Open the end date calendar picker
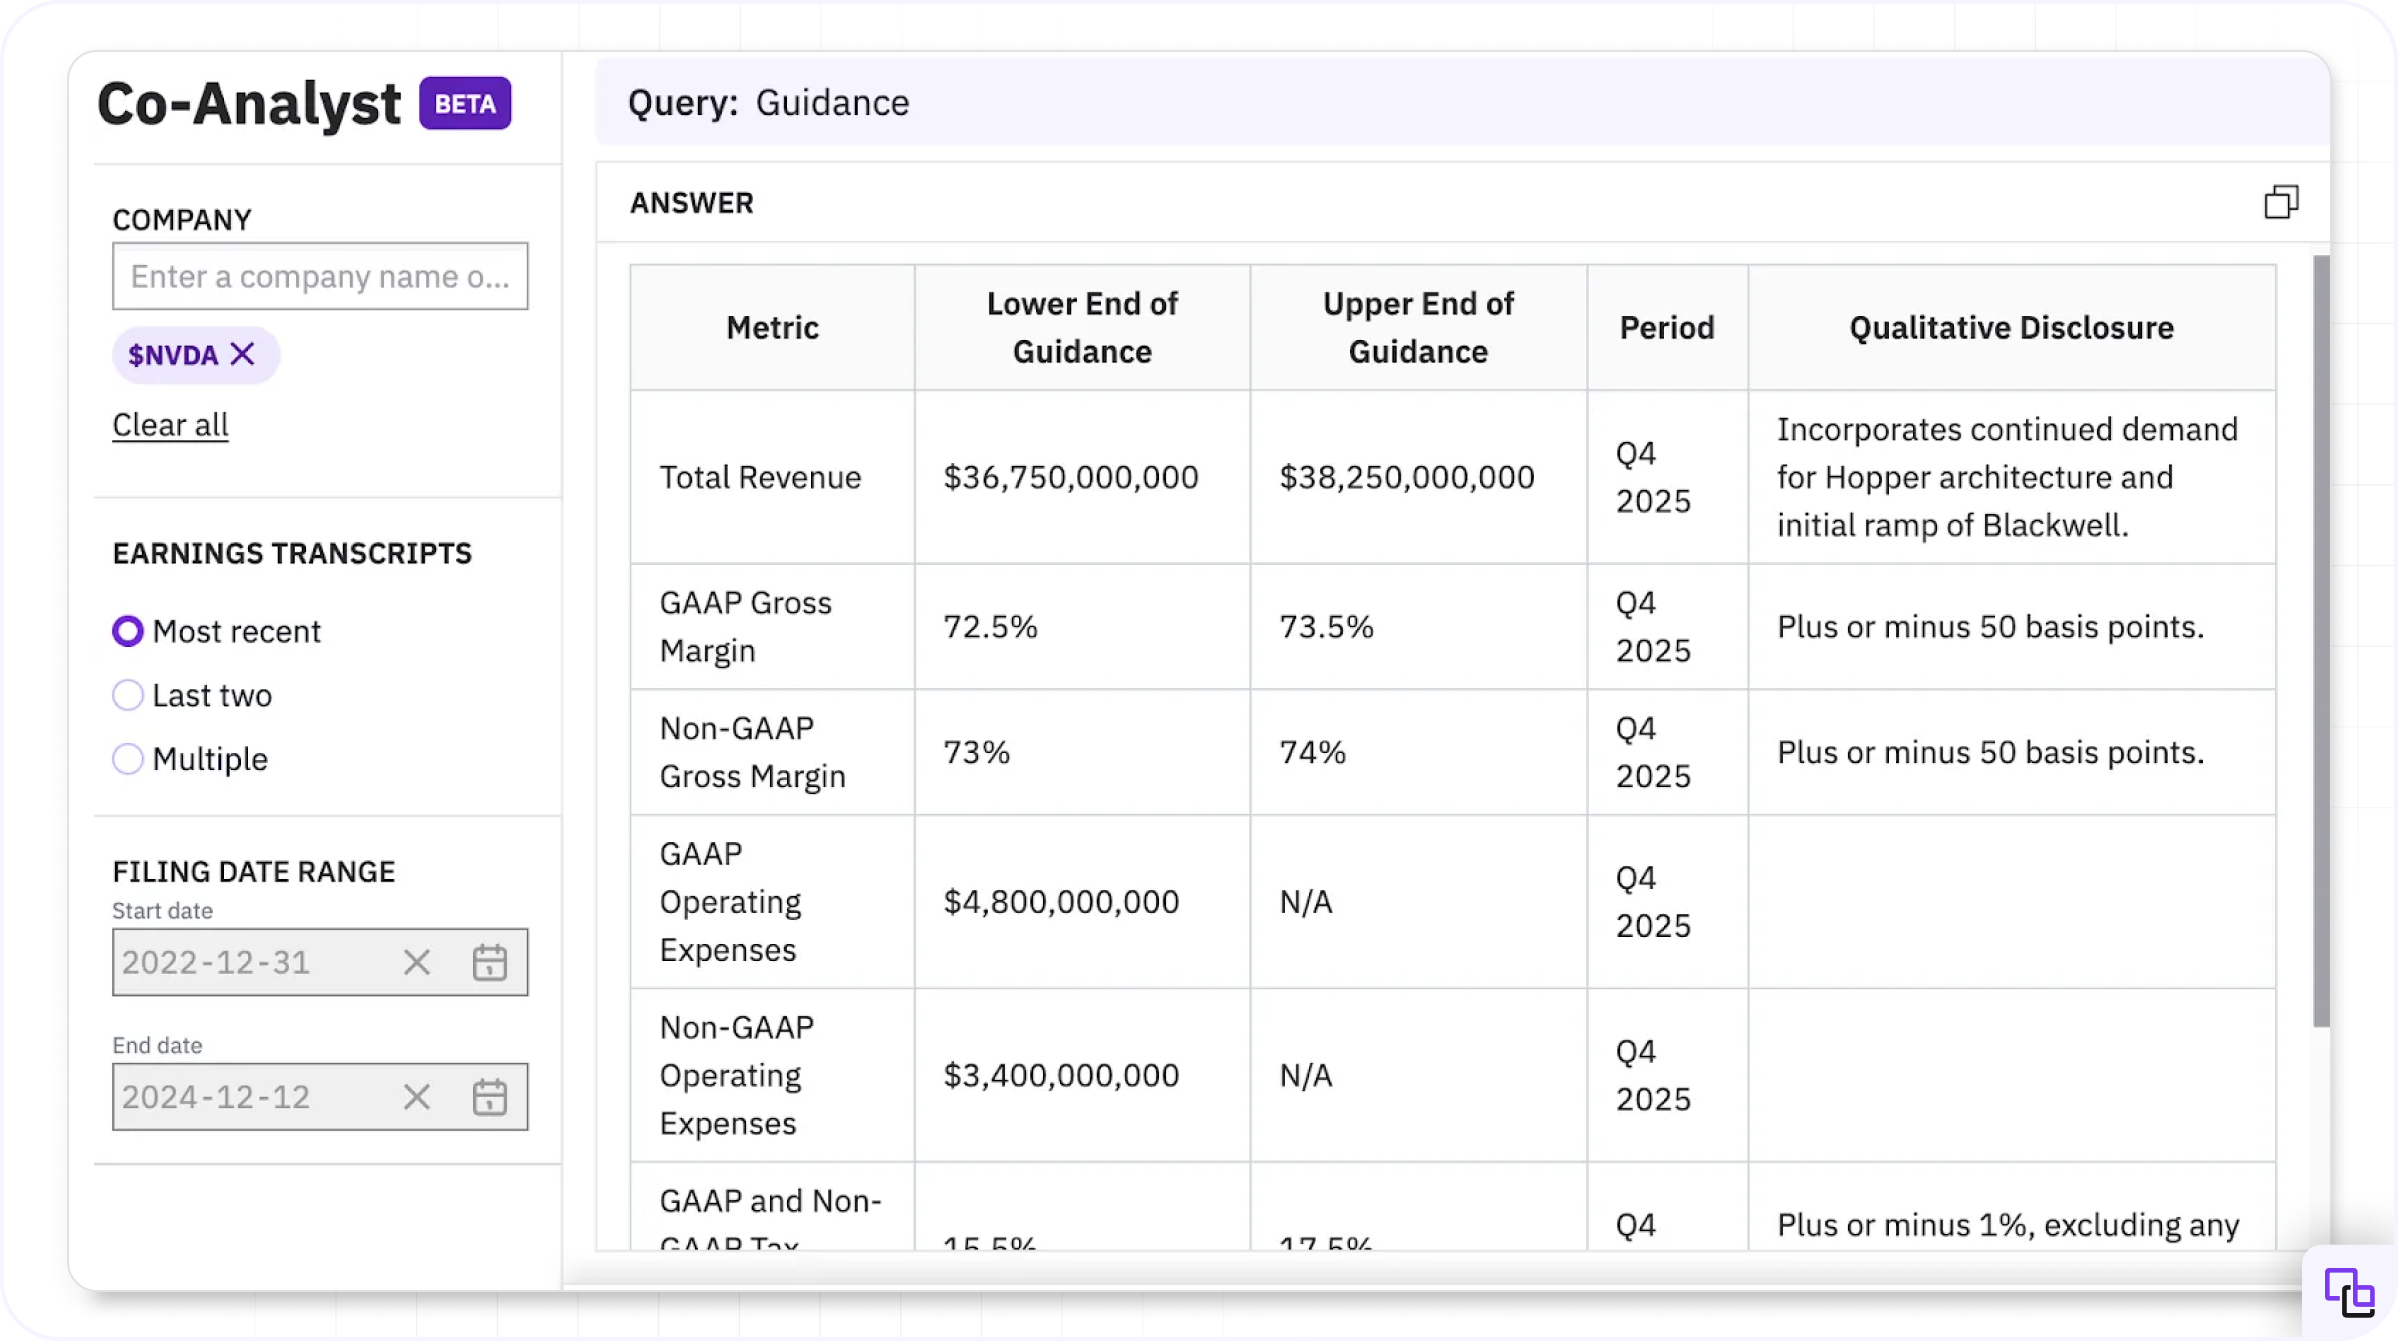 pyautogui.click(x=489, y=1097)
